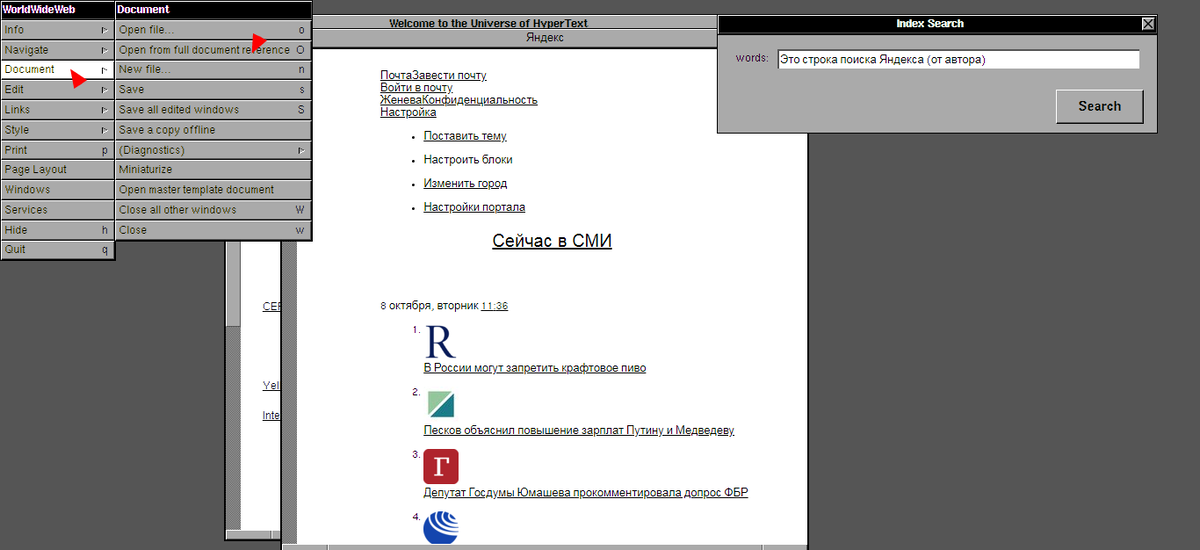Close the Index Search window
Image resolution: width=1200 pixels, height=550 pixels.
pos(1148,24)
